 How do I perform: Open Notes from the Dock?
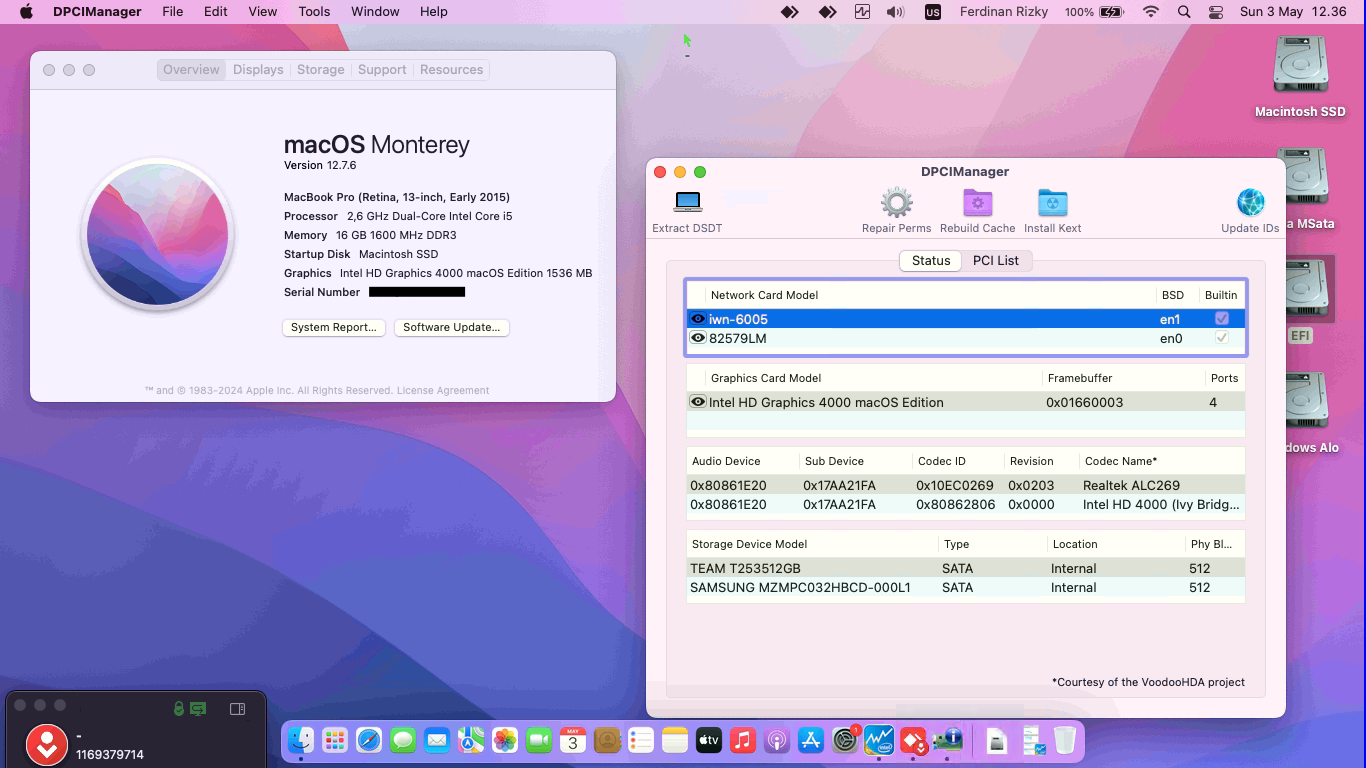(x=675, y=740)
